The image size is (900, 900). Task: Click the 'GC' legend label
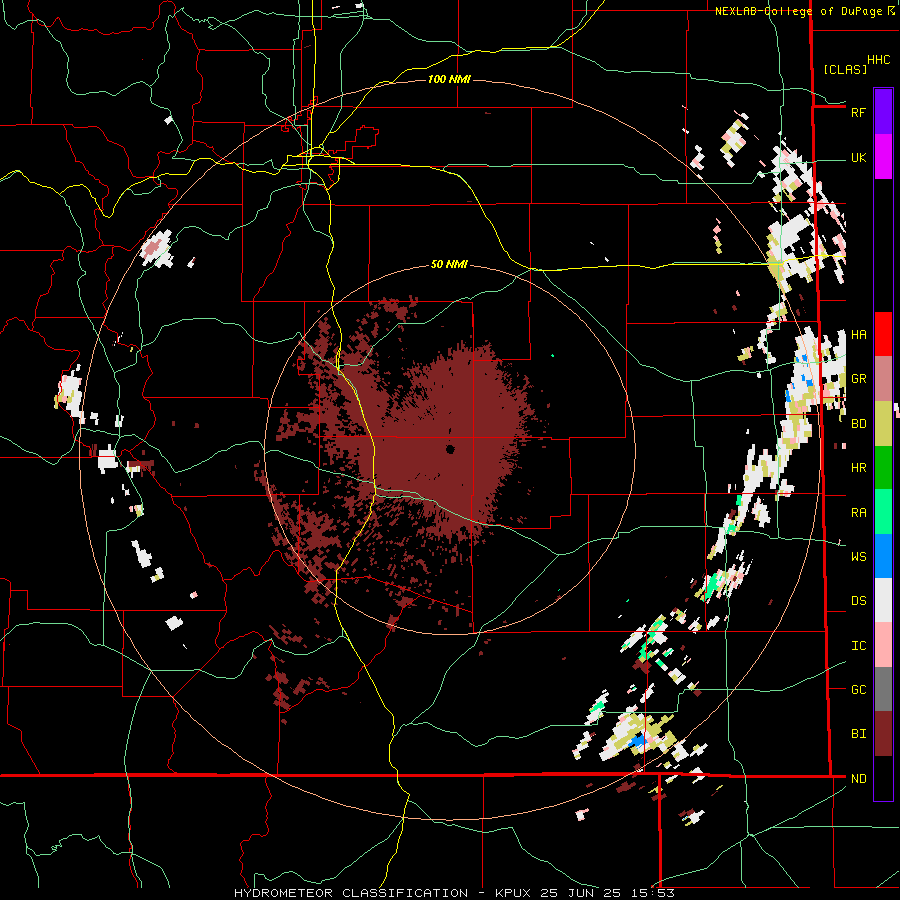(x=858, y=690)
